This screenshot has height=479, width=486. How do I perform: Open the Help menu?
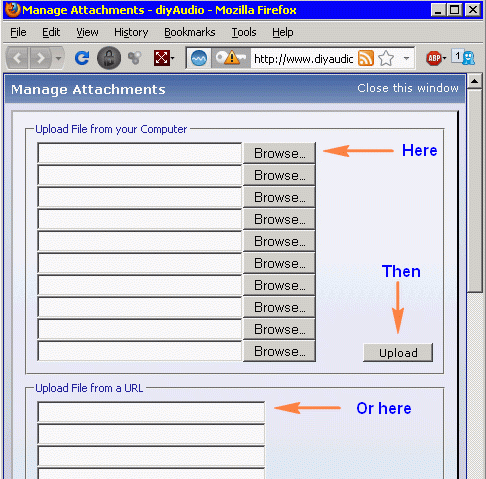[x=283, y=32]
